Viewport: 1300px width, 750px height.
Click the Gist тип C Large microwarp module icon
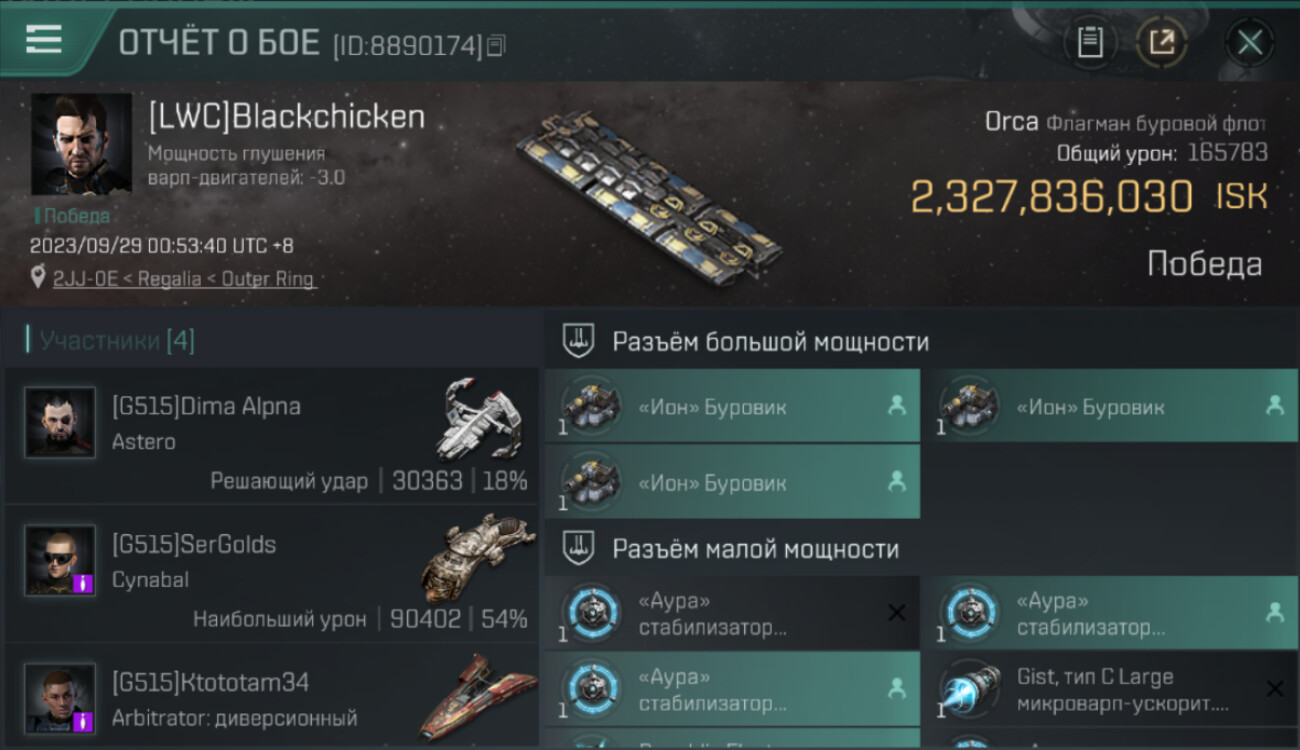969,689
